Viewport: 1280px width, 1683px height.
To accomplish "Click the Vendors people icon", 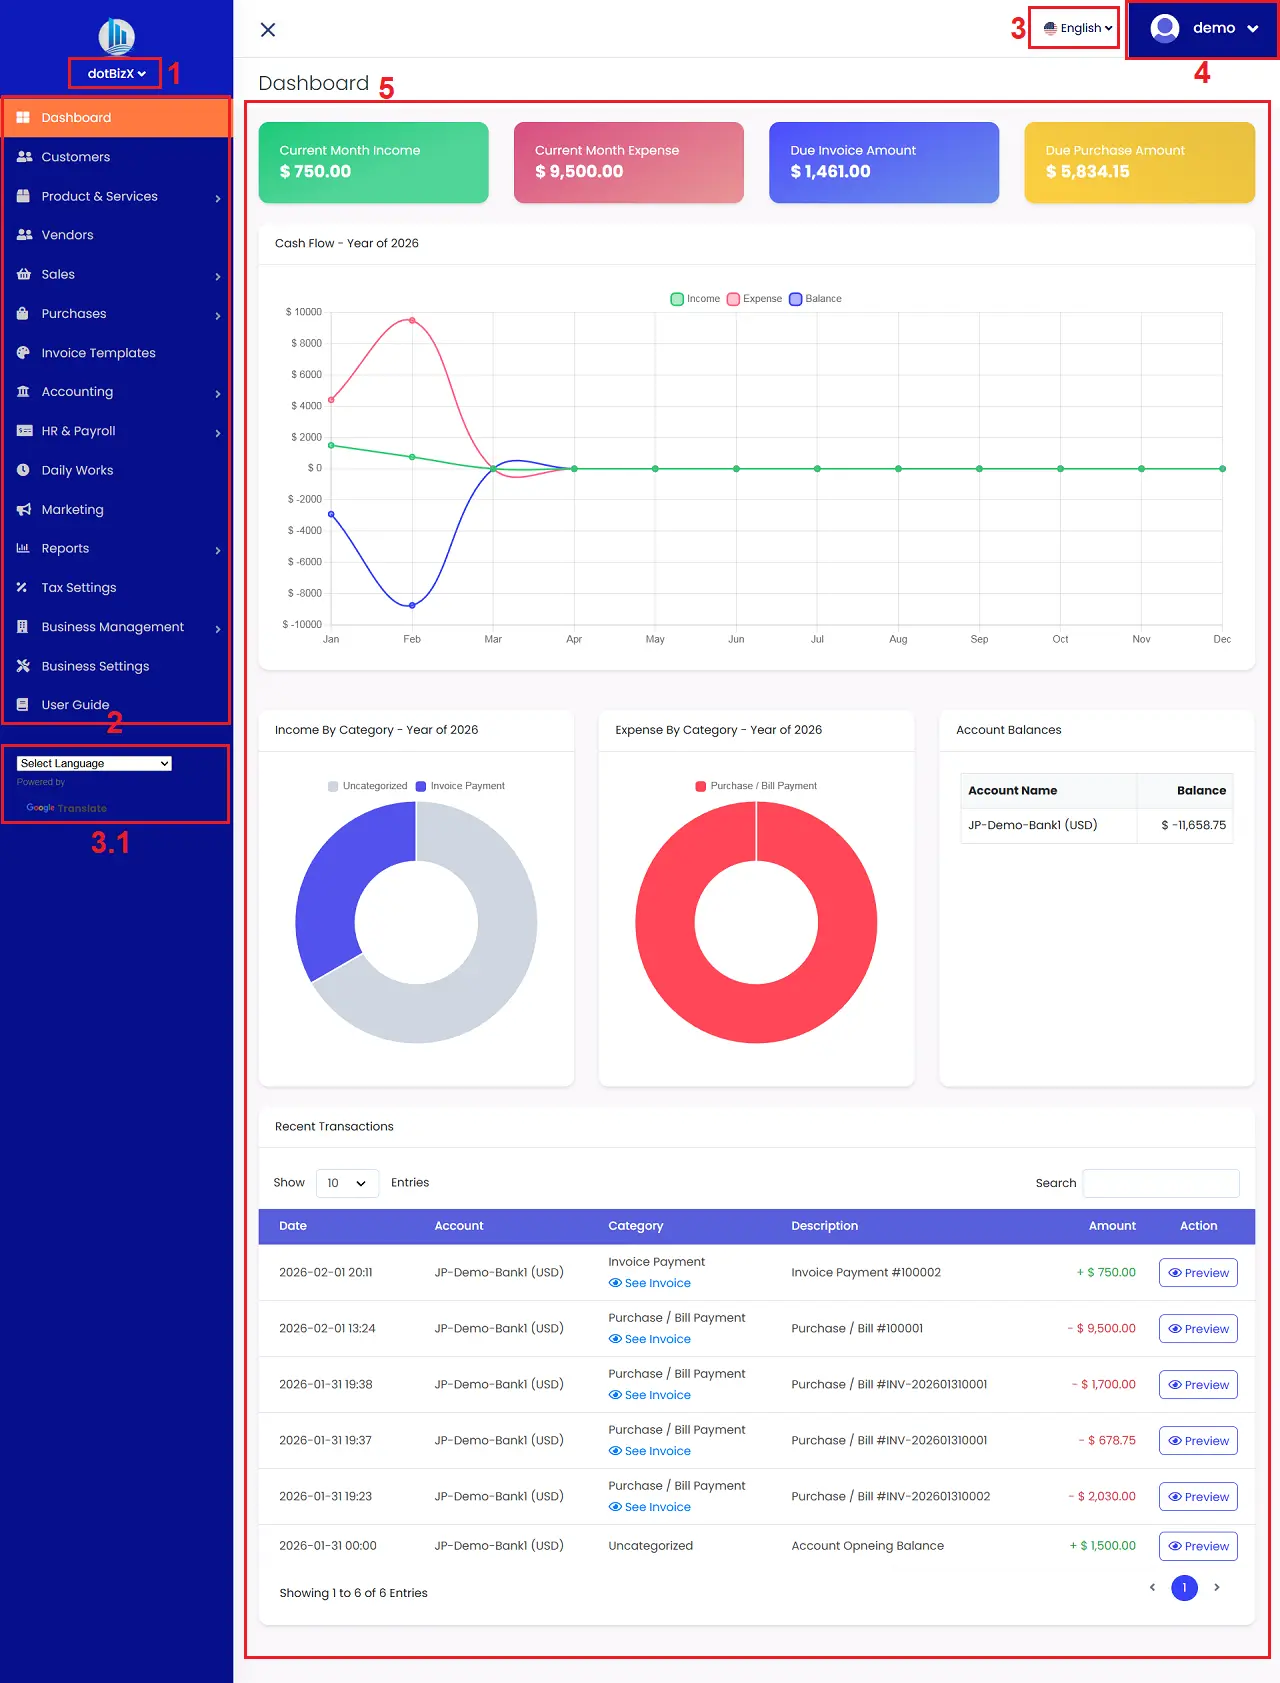I will (x=24, y=235).
